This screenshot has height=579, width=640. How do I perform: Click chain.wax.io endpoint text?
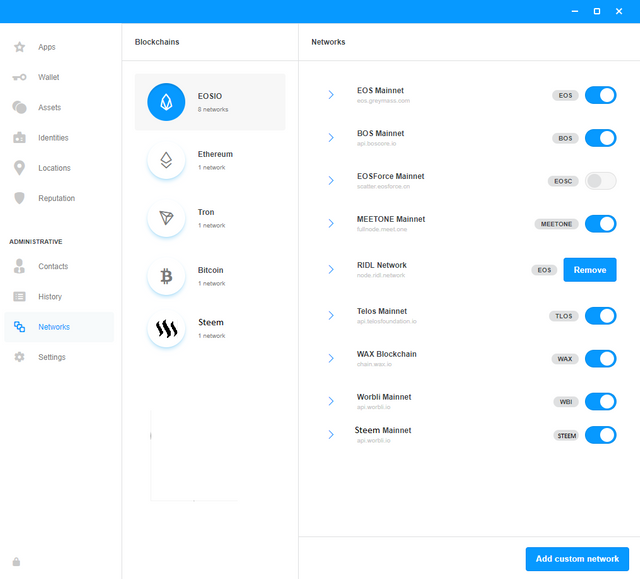click(x=374, y=364)
